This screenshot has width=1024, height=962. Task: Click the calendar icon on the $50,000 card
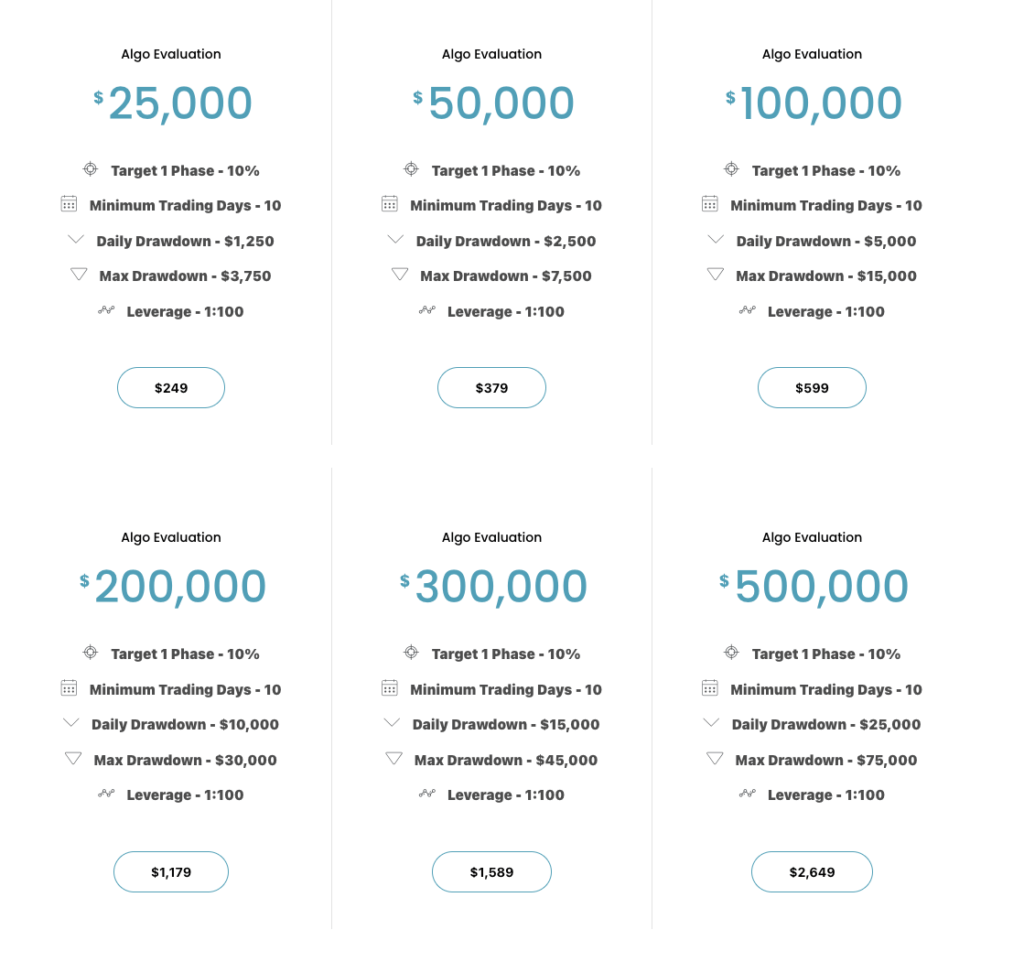coord(389,204)
